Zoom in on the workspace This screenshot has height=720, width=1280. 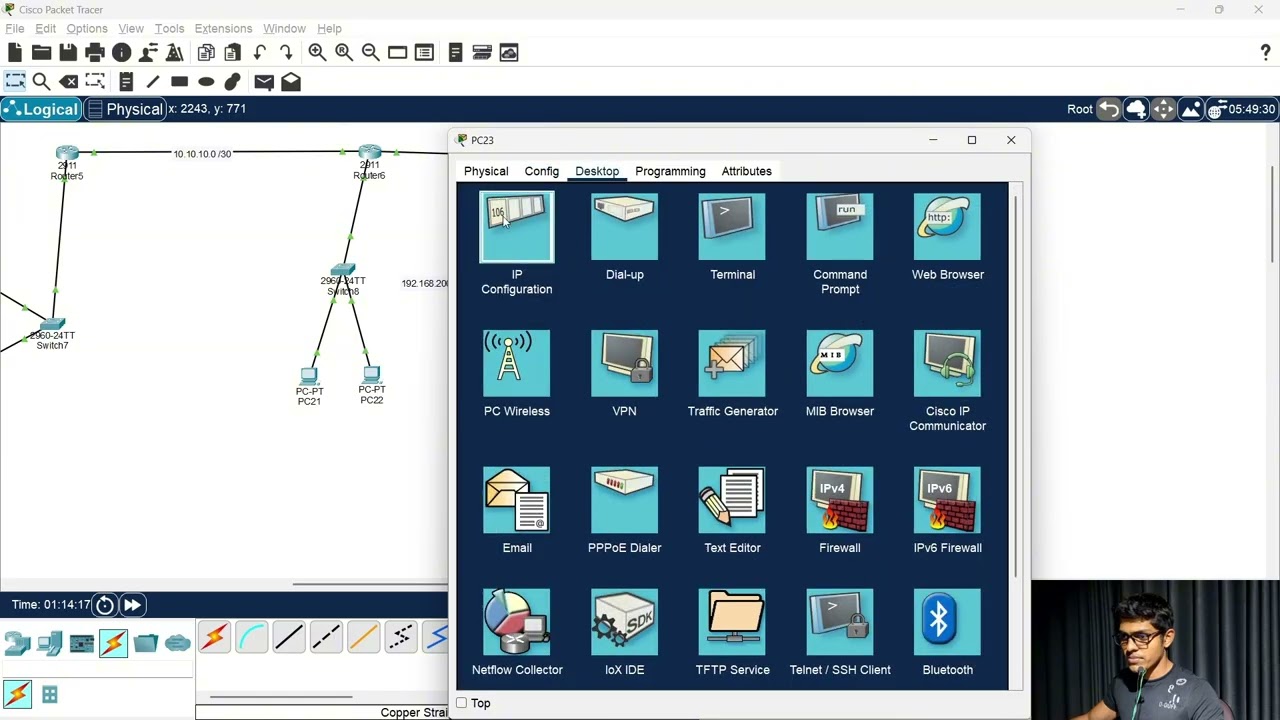coord(317,52)
